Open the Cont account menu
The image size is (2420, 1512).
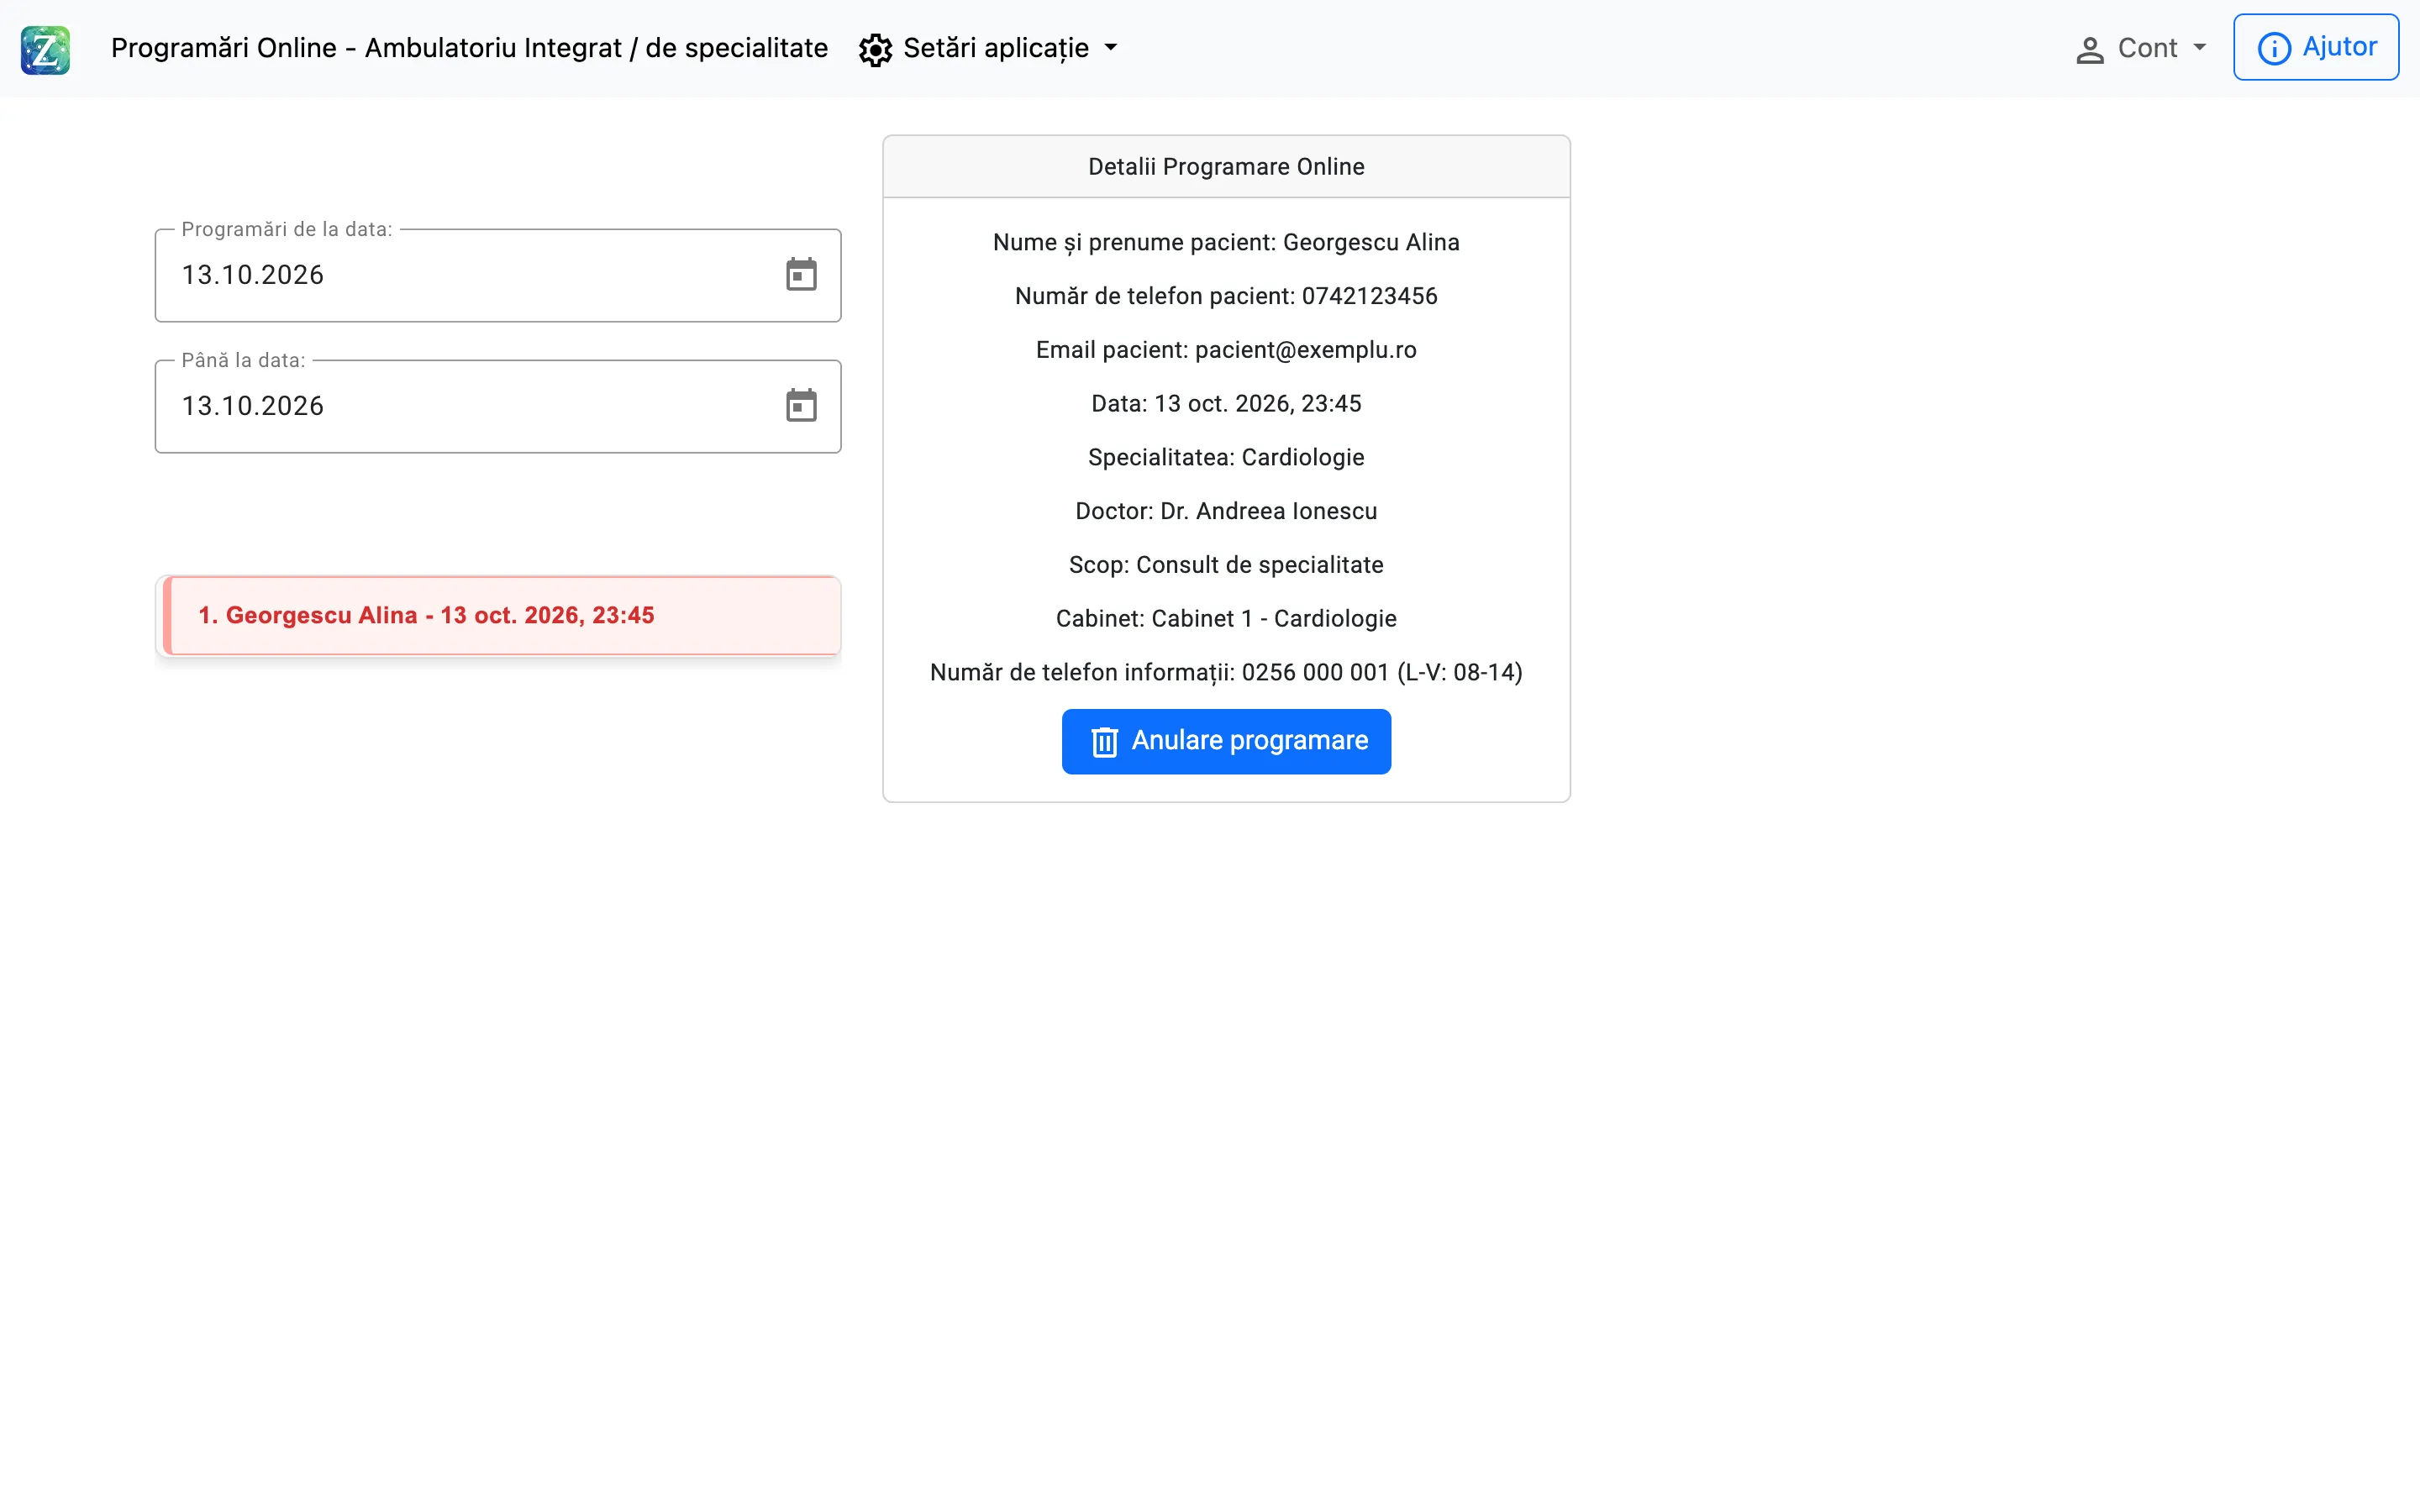(2141, 49)
